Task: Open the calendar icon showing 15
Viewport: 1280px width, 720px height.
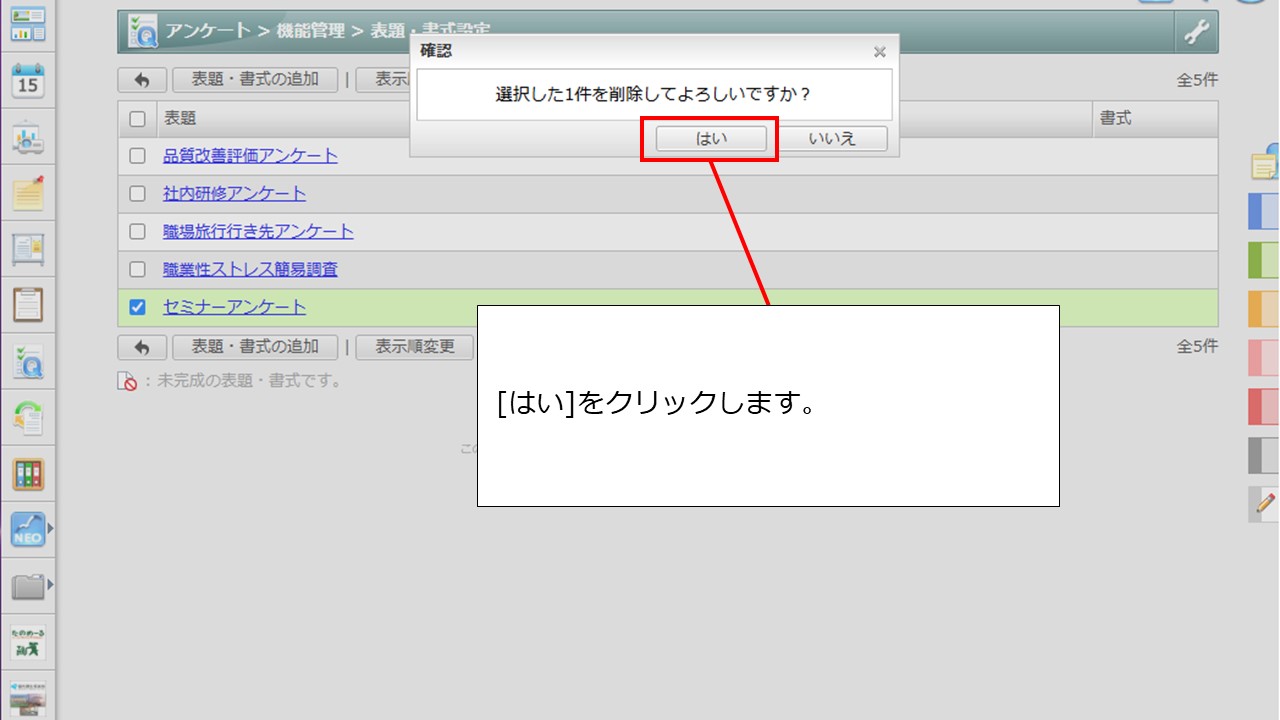Action: tap(28, 81)
